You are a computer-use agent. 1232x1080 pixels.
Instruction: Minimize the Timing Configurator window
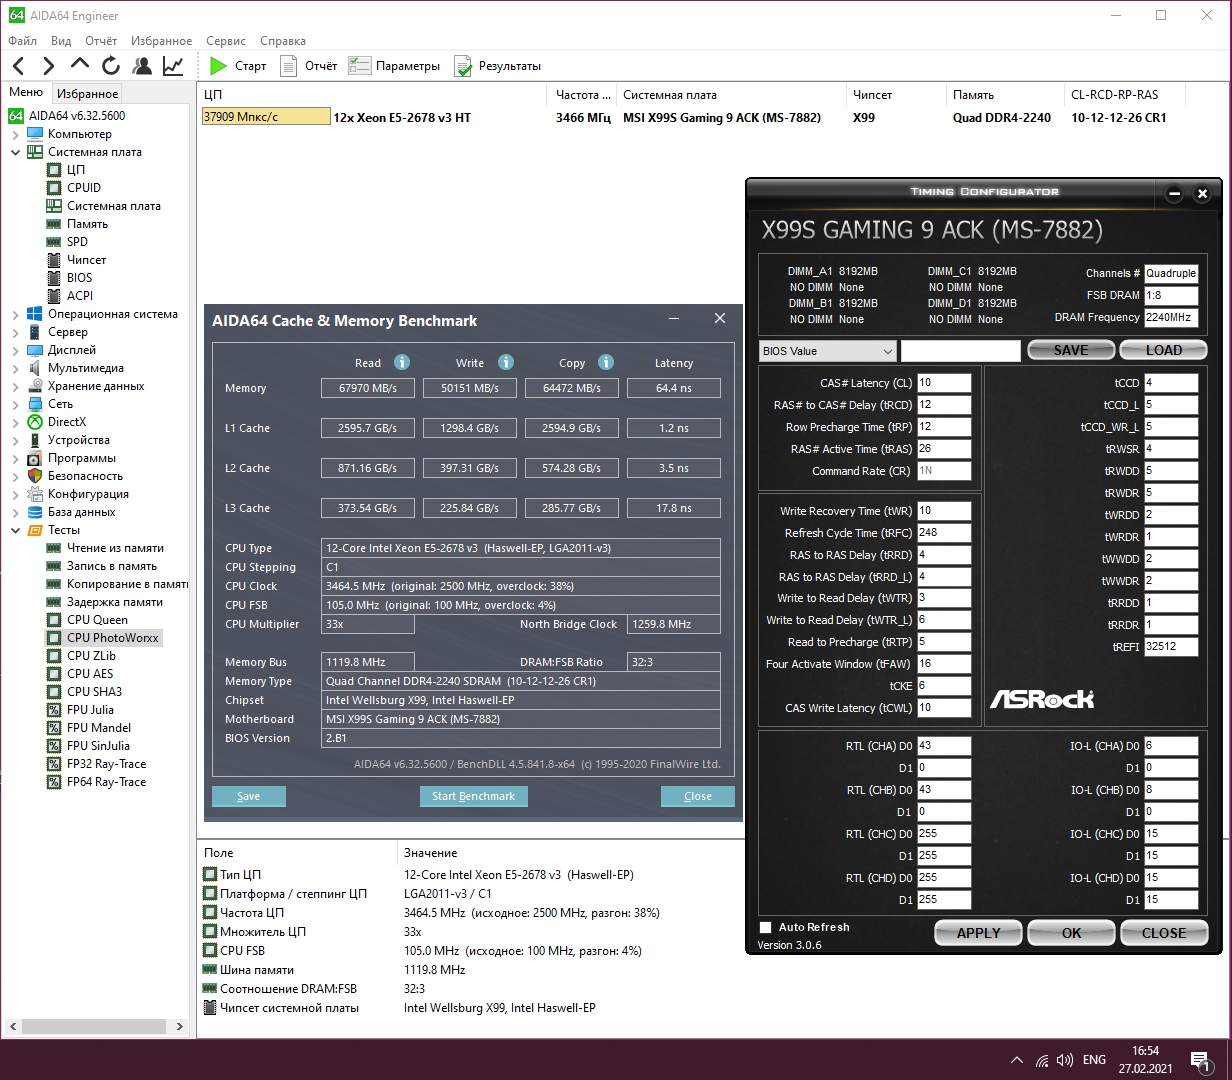(1175, 193)
